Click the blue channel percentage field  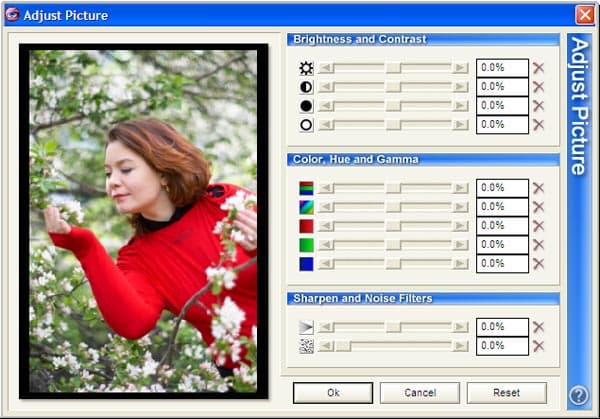[x=502, y=264]
